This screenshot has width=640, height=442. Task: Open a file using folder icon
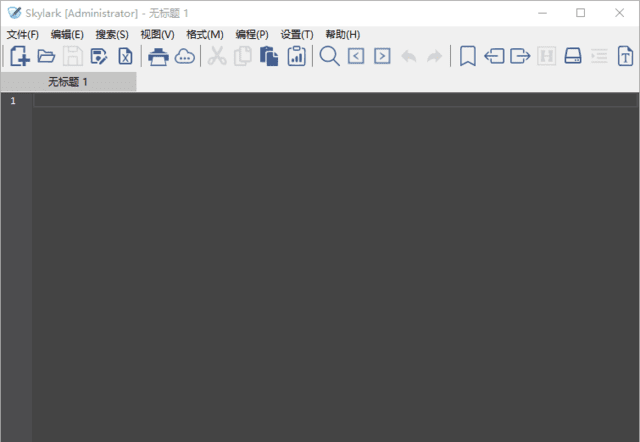click(46, 56)
